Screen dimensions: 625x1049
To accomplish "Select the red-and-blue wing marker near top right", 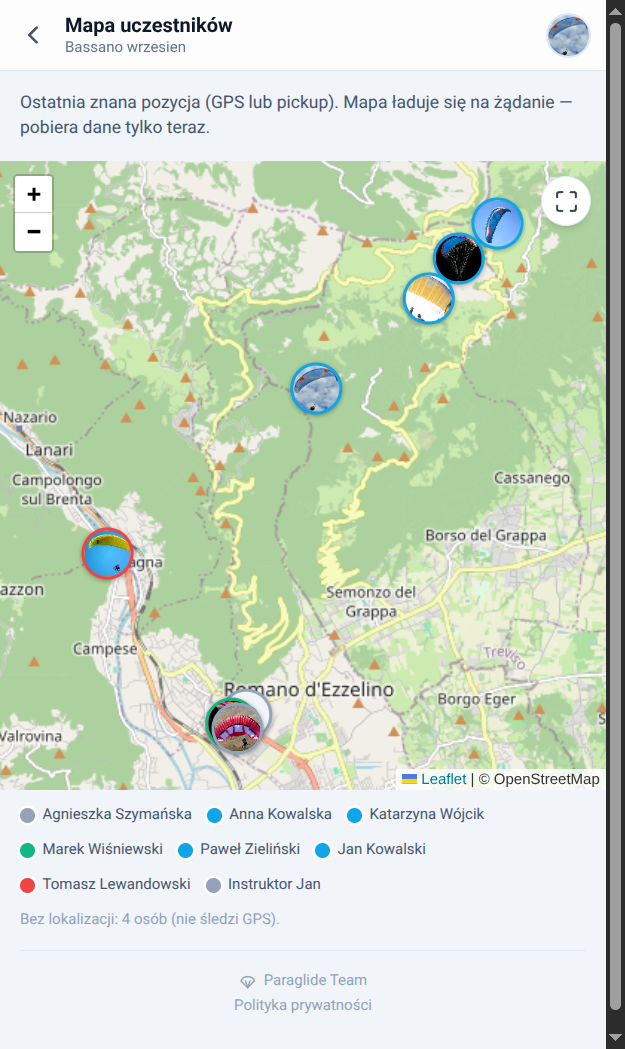I will point(497,223).
